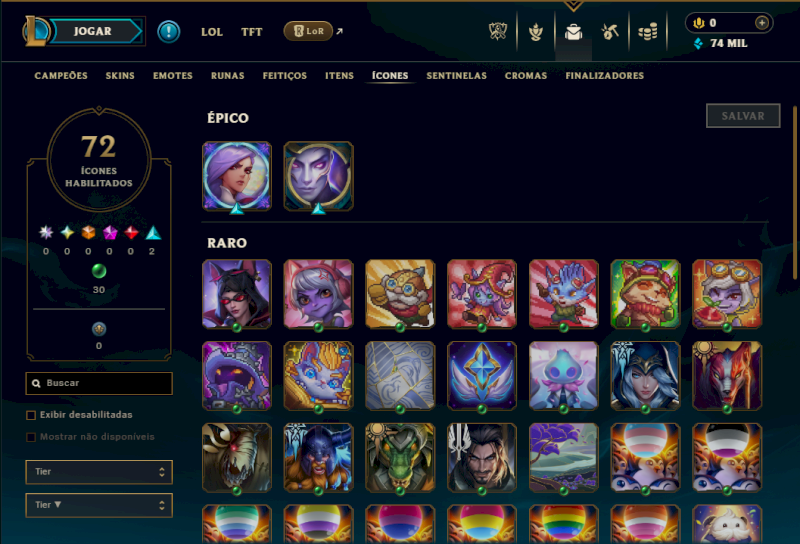800x544 pixels.
Task: Open the first Tier dropdown
Action: coord(99,472)
